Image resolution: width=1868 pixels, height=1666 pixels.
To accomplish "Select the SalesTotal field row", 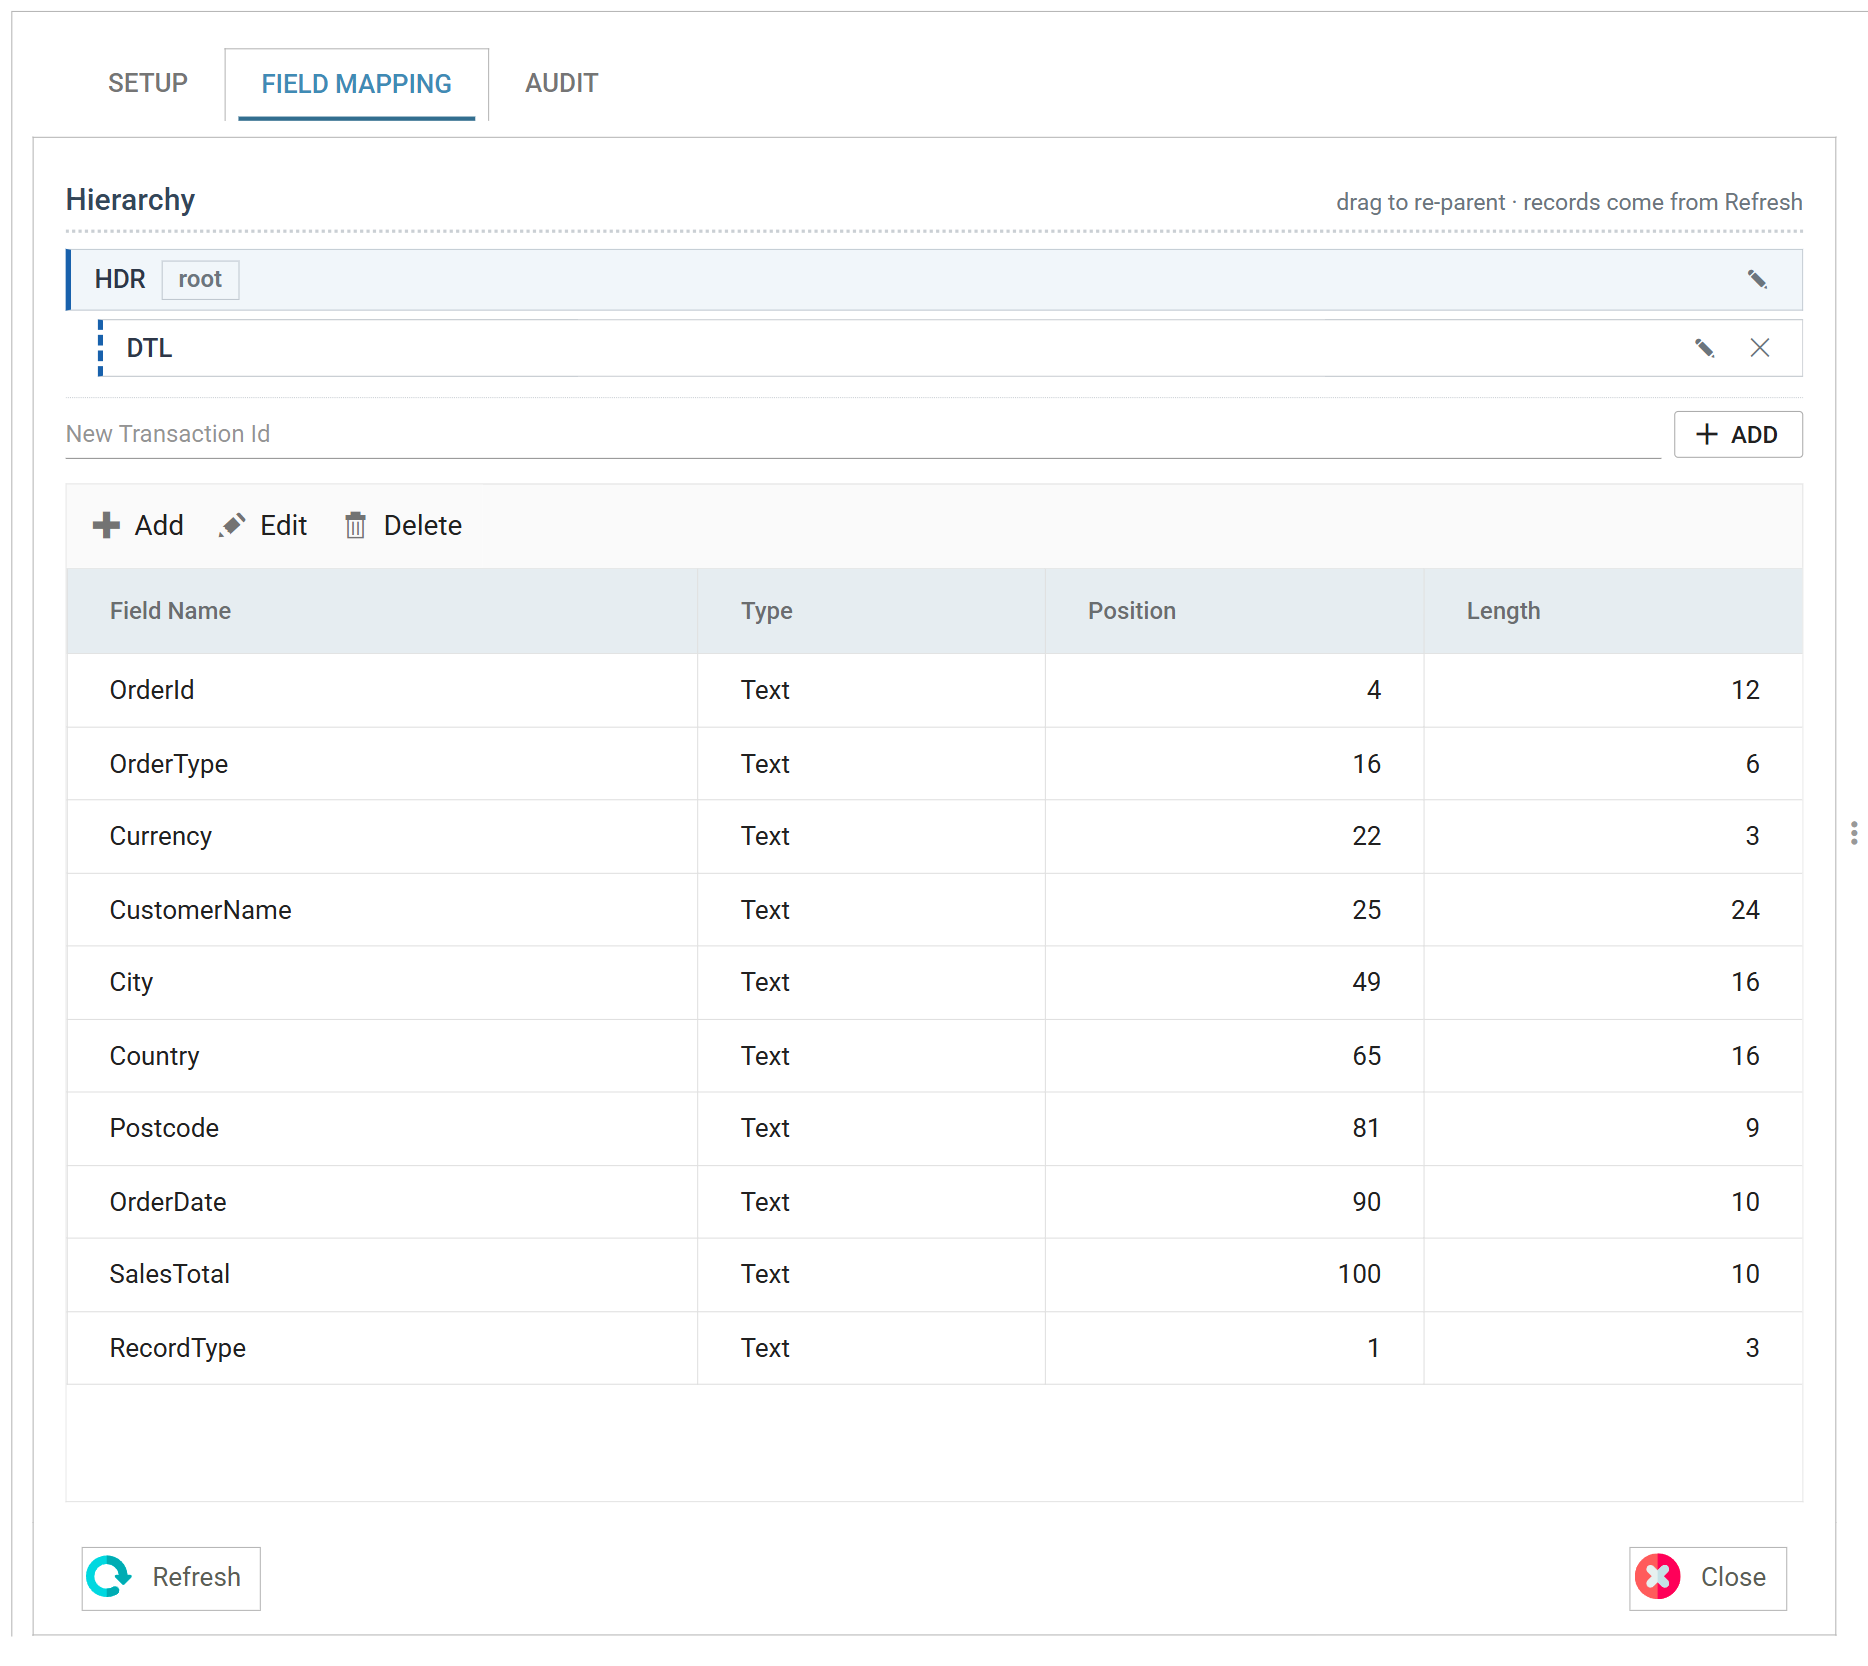I will tap(934, 1274).
